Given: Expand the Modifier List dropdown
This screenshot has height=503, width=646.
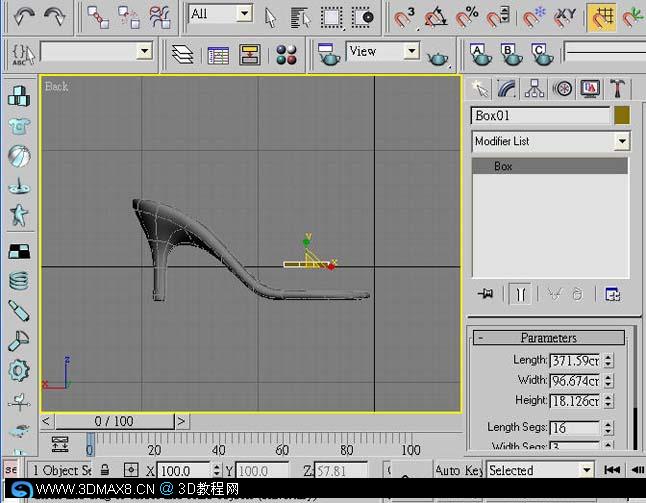Looking at the screenshot, I should coord(622,141).
